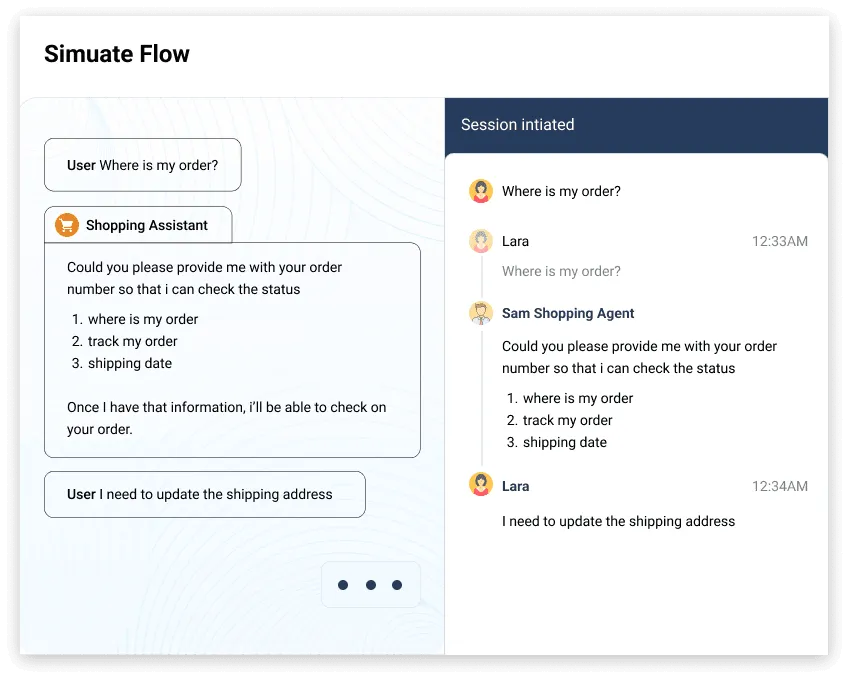The image size is (849, 679).
Task: Click Lara's chat message about updating the shipping address
Action: click(x=618, y=521)
